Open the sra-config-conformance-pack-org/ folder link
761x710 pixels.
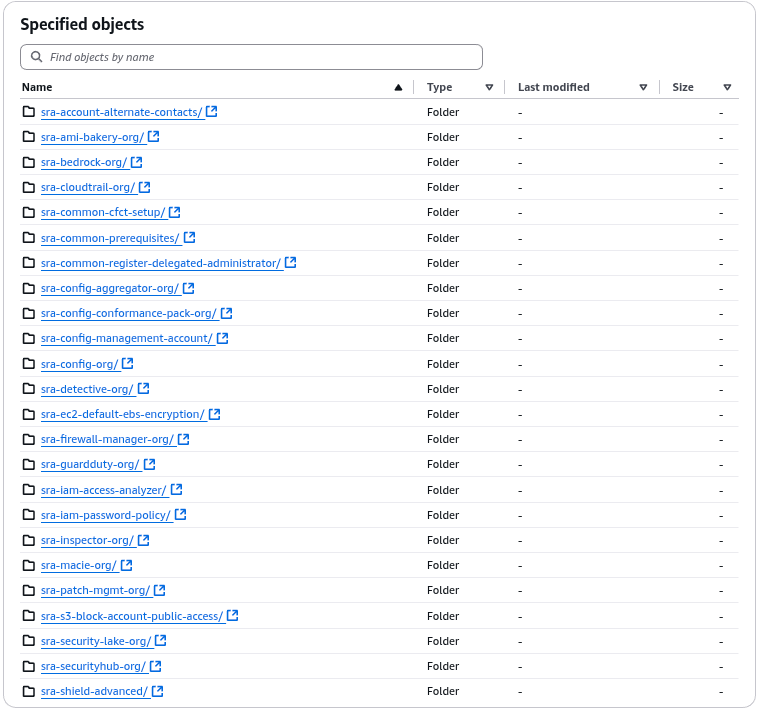(129, 314)
